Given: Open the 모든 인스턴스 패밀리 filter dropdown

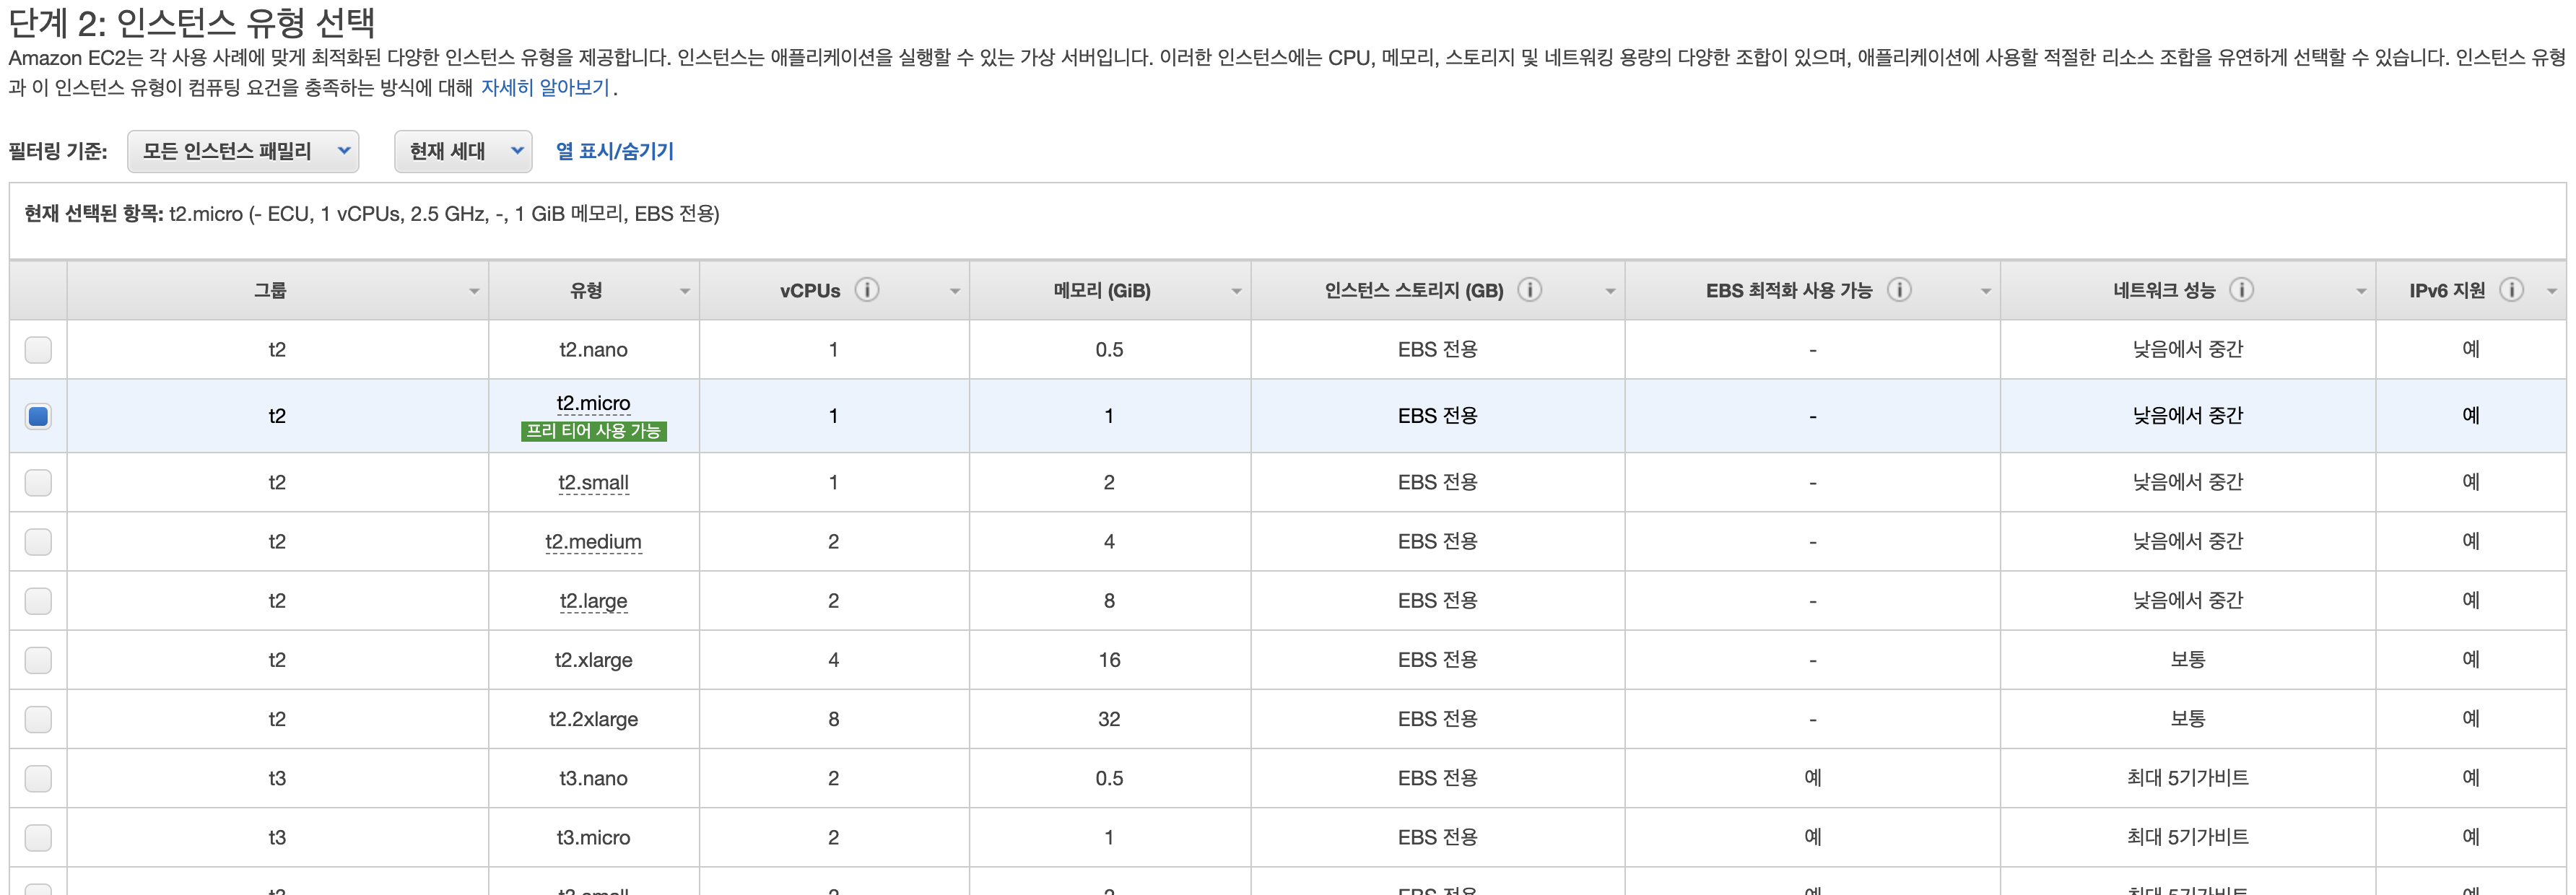Looking at the screenshot, I should click(243, 152).
